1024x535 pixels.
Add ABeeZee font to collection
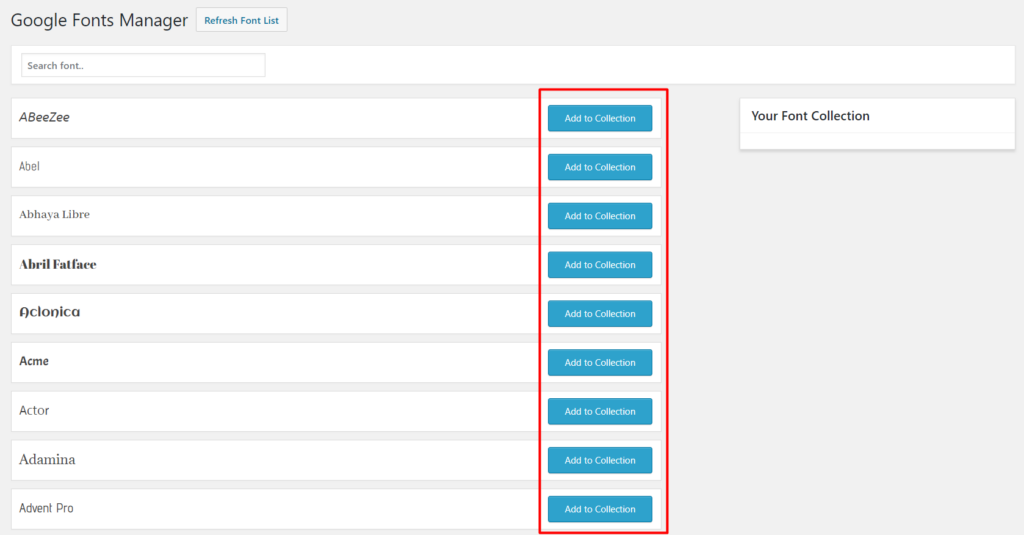pyautogui.click(x=600, y=118)
